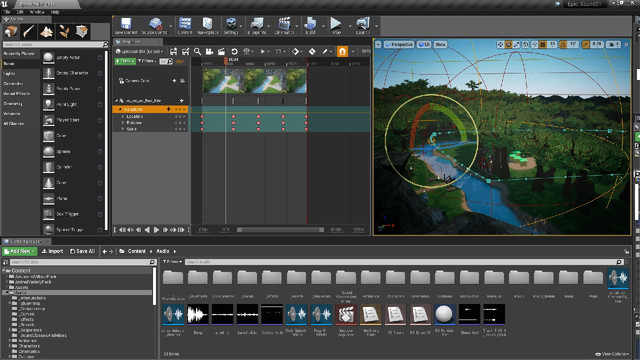Screen dimensions: 640x360
Task: Select the translate gizmo in viewport toolbar
Action: pyautogui.click(x=500, y=44)
